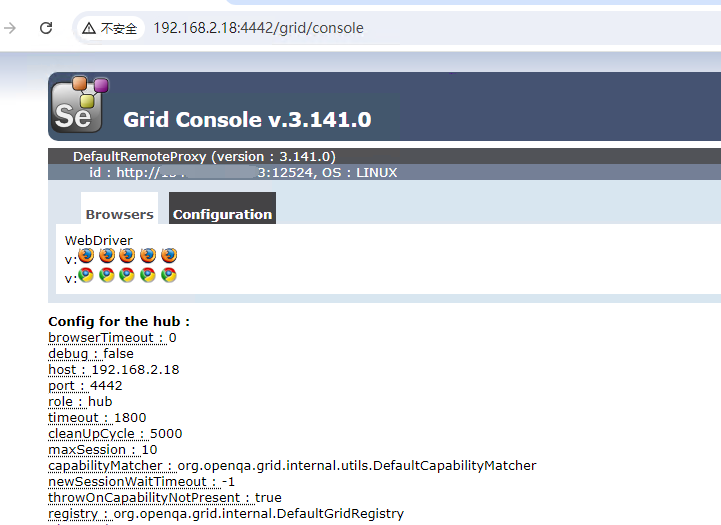
Task: Click the port : 4442 entry
Action: [85, 386]
